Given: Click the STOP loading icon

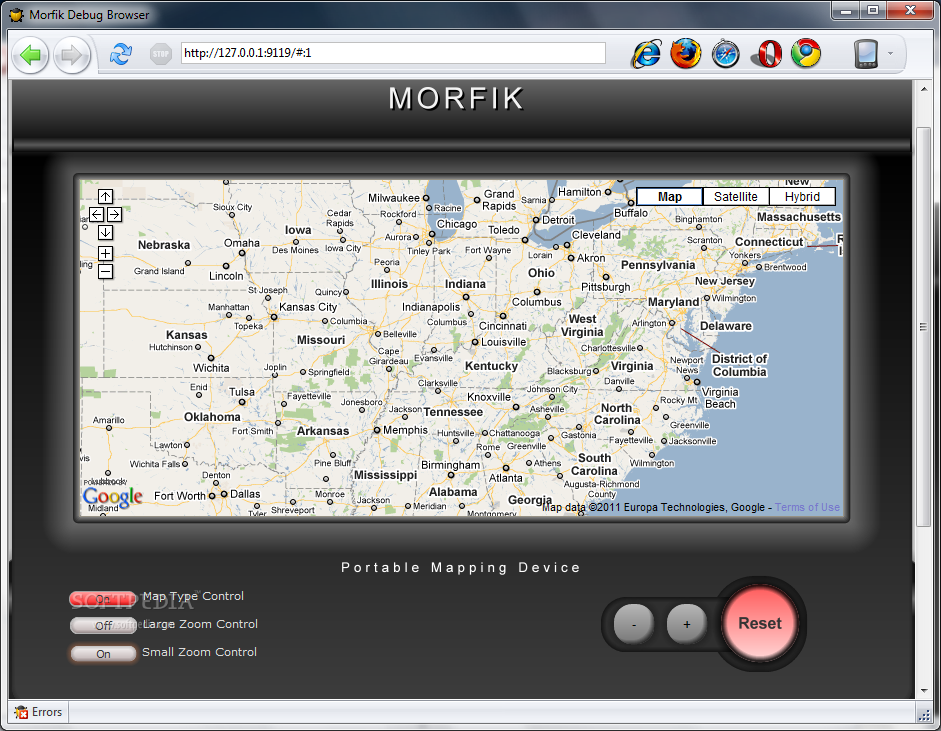Looking at the screenshot, I should click(160, 54).
